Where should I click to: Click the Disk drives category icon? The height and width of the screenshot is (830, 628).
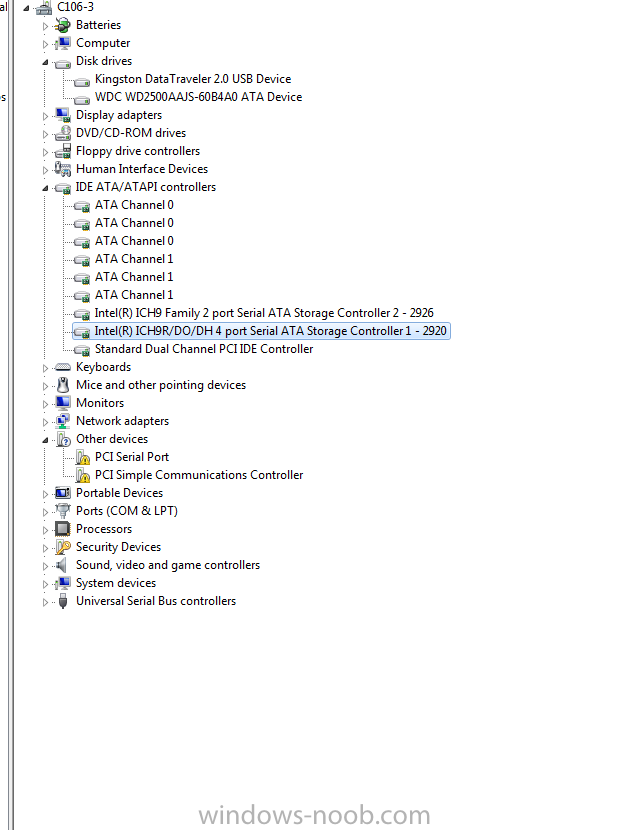click(x=62, y=63)
